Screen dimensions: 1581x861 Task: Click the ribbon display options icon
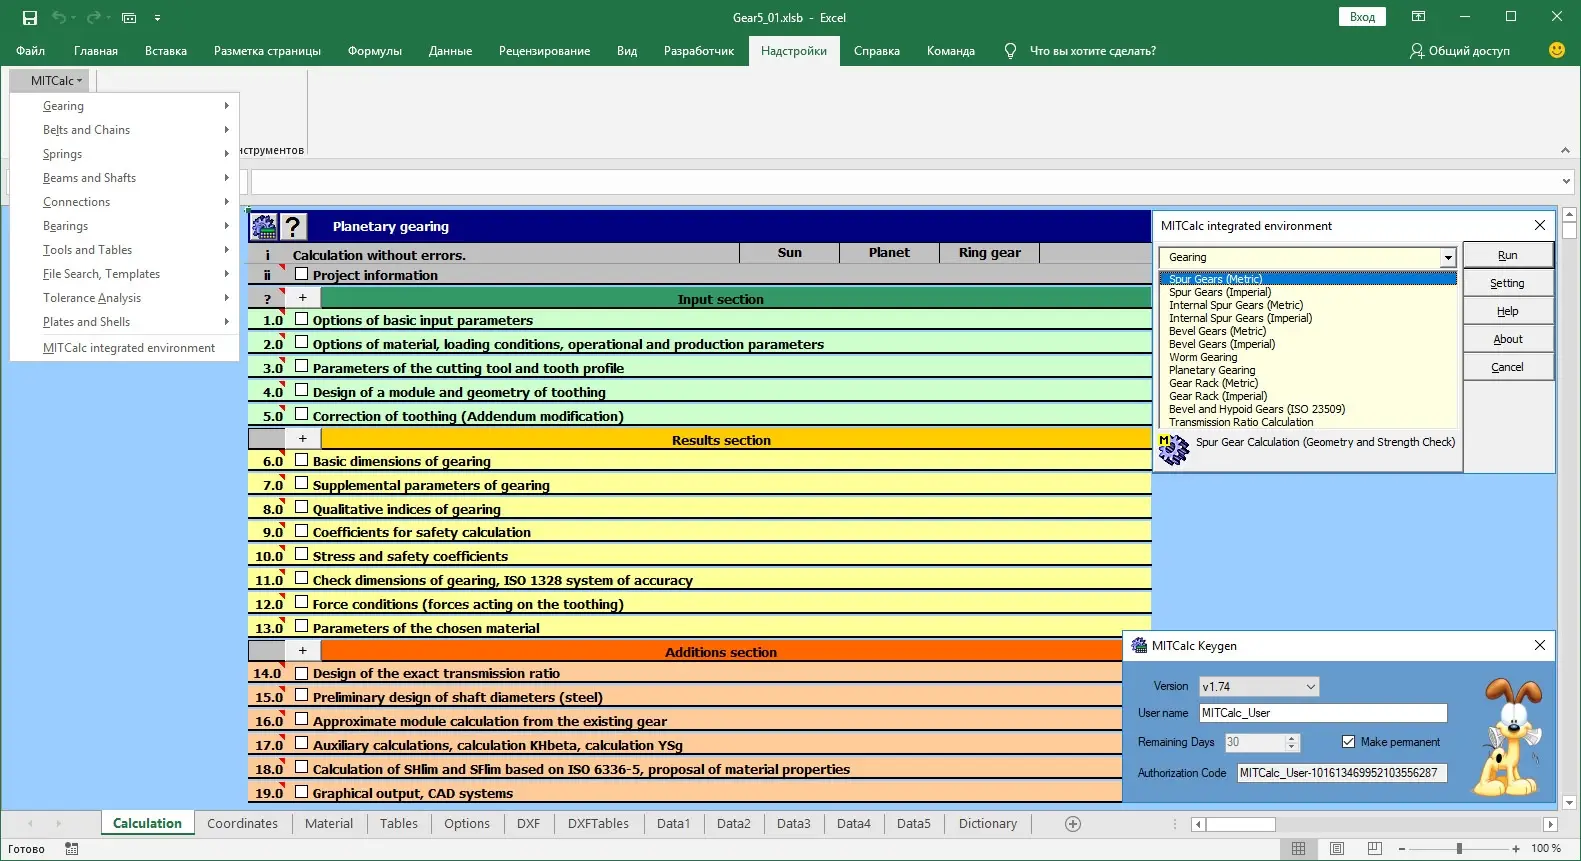click(1418, 17)
